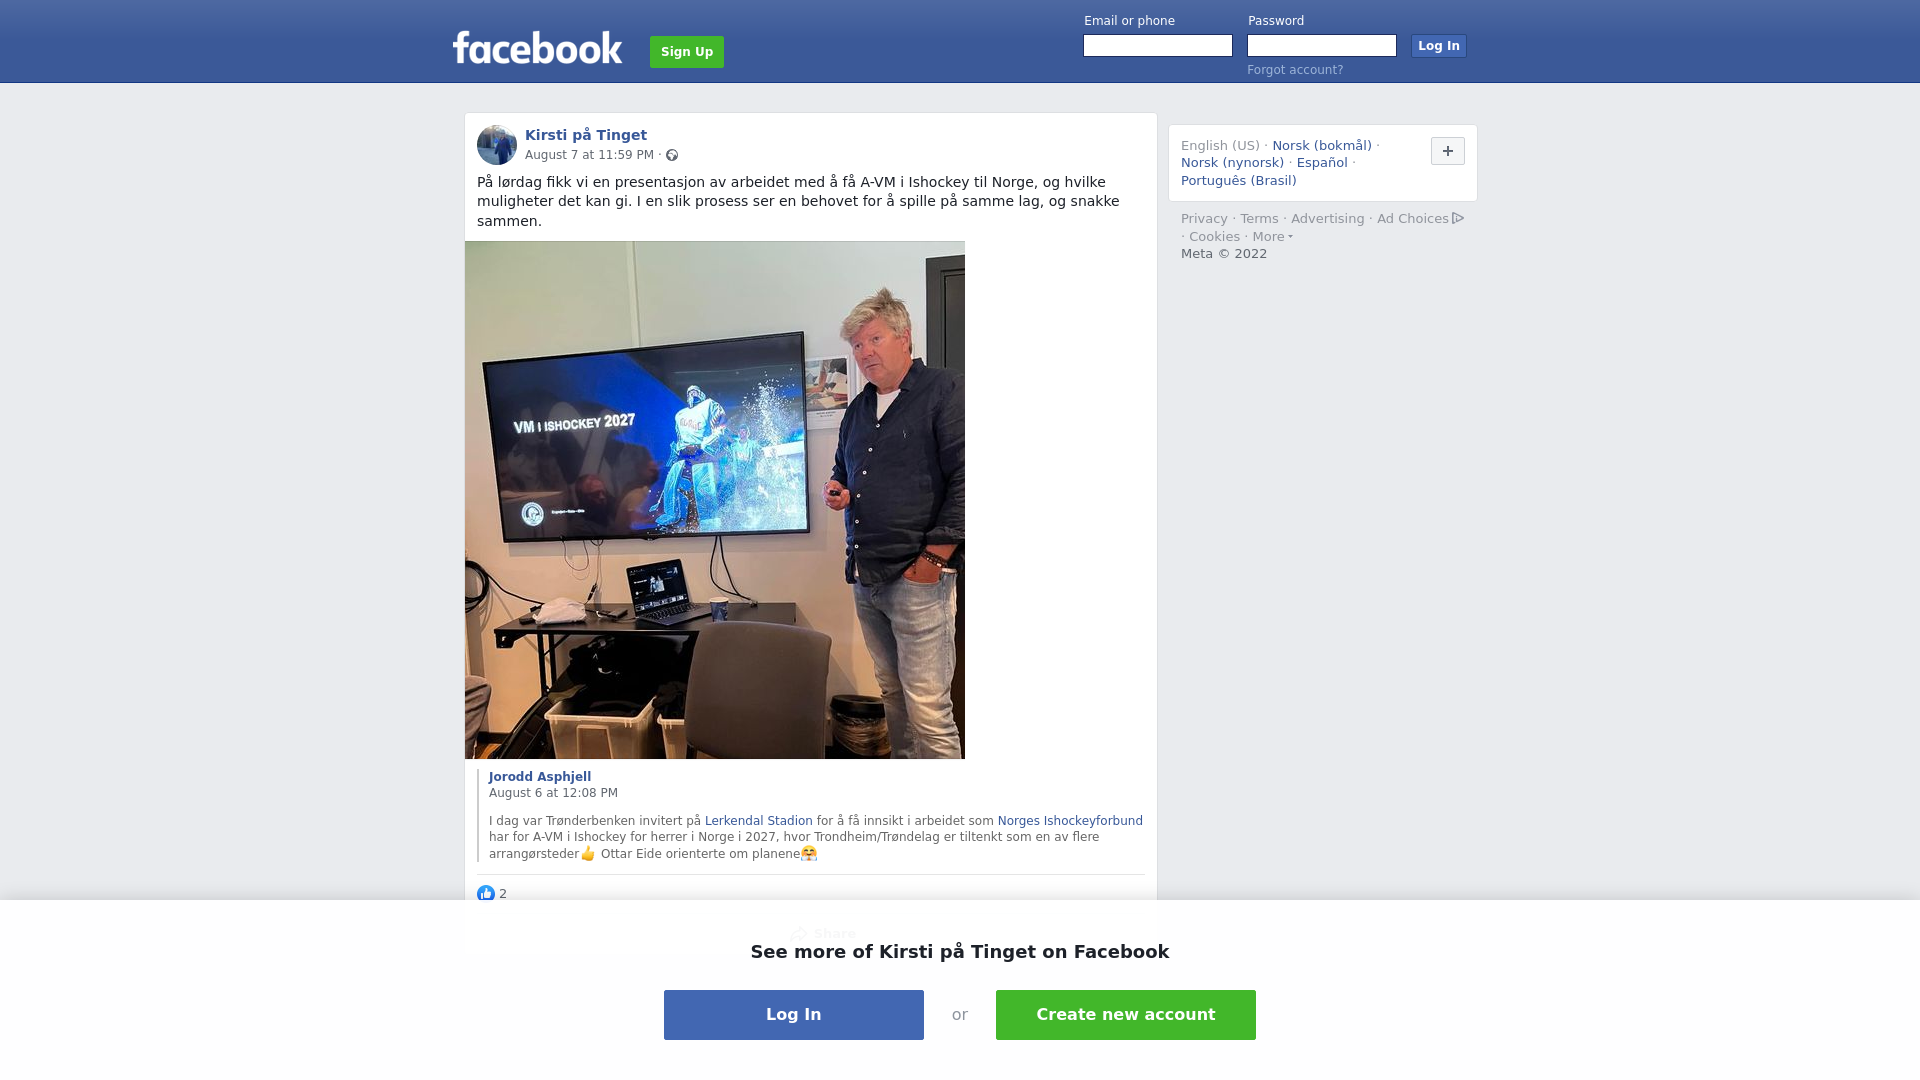
Task: Switch language to Norsk (bokmål)
Action: coord(1322,146)
